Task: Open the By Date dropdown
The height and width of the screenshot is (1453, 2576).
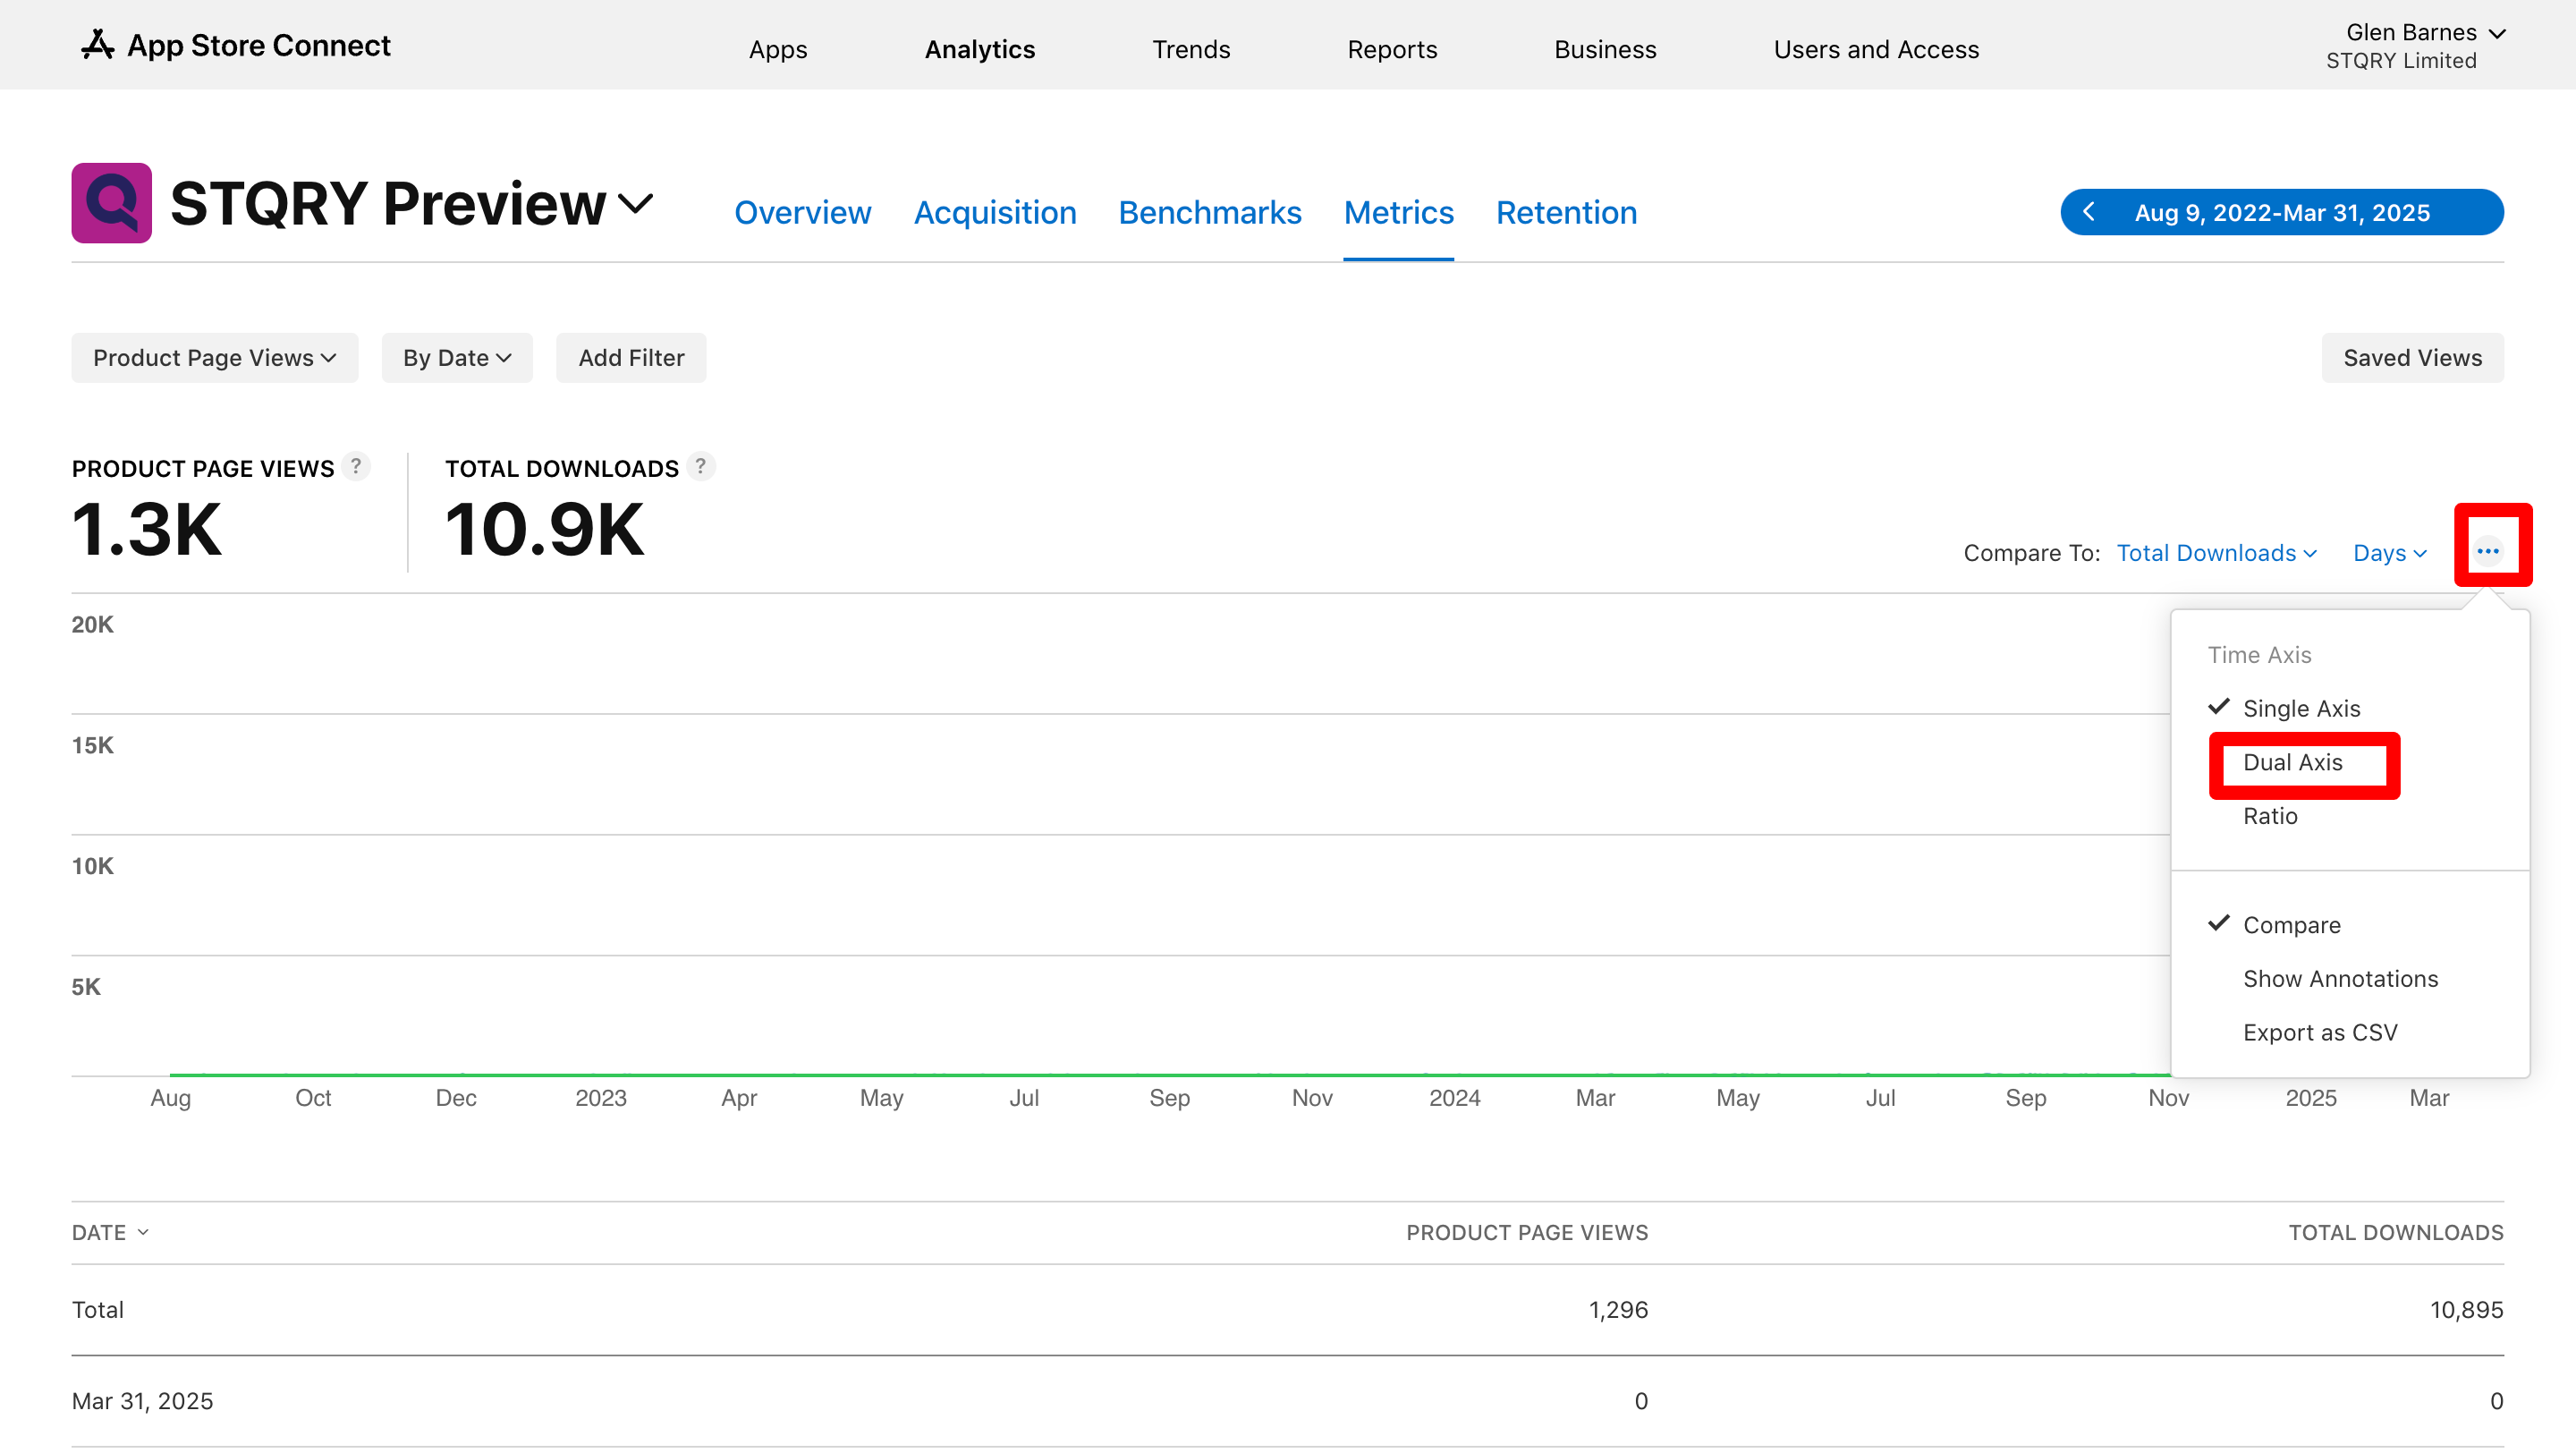Action: (456, 358)
